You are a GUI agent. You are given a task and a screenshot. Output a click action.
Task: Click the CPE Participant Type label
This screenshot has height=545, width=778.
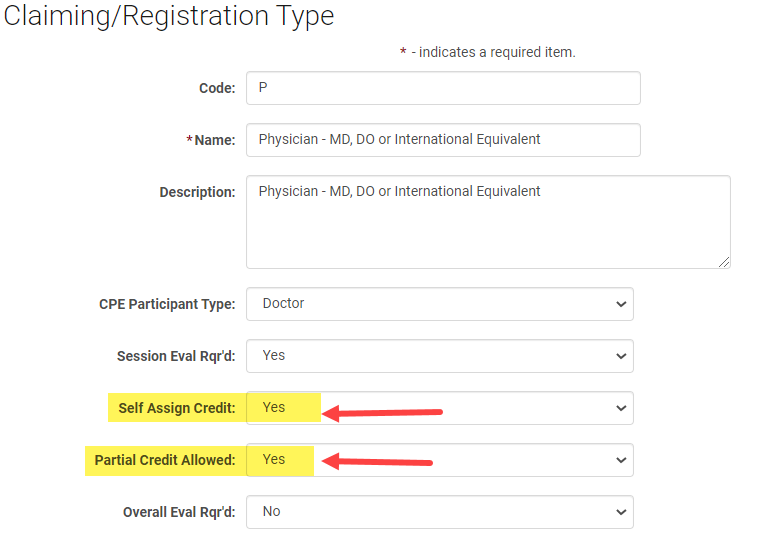167,304
